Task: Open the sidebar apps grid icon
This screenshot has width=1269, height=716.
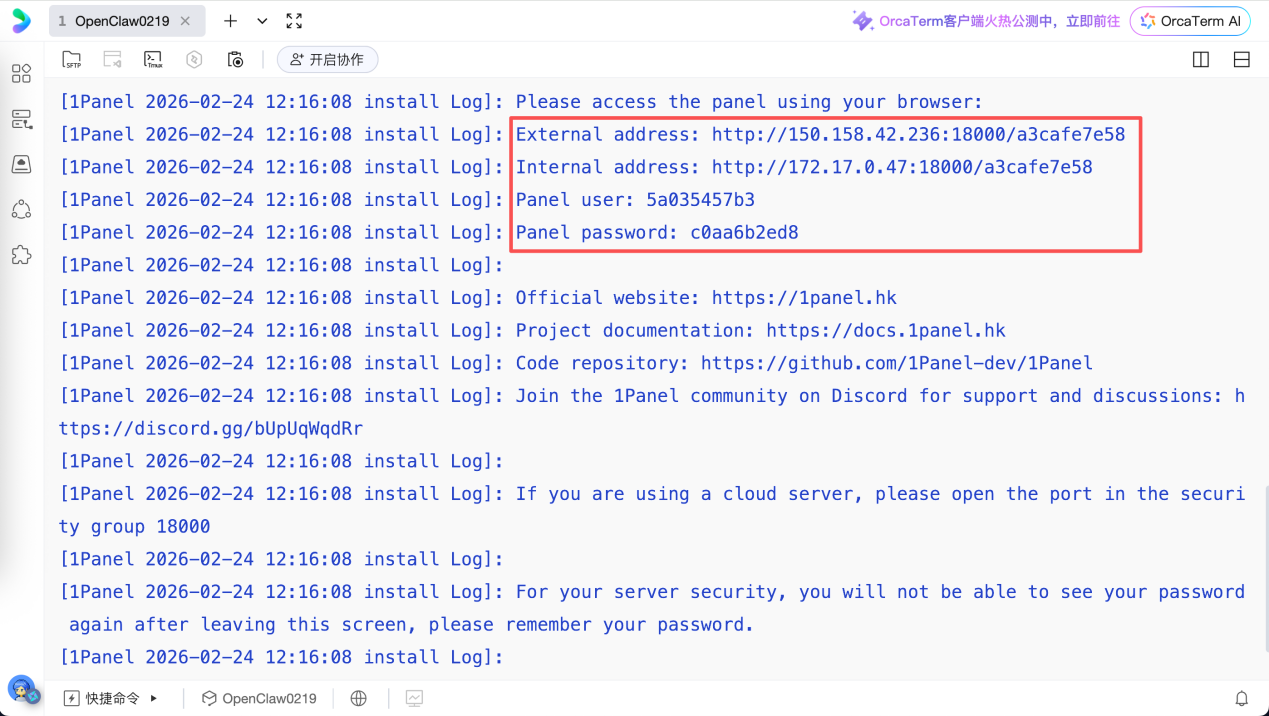Action: point(21,74)
